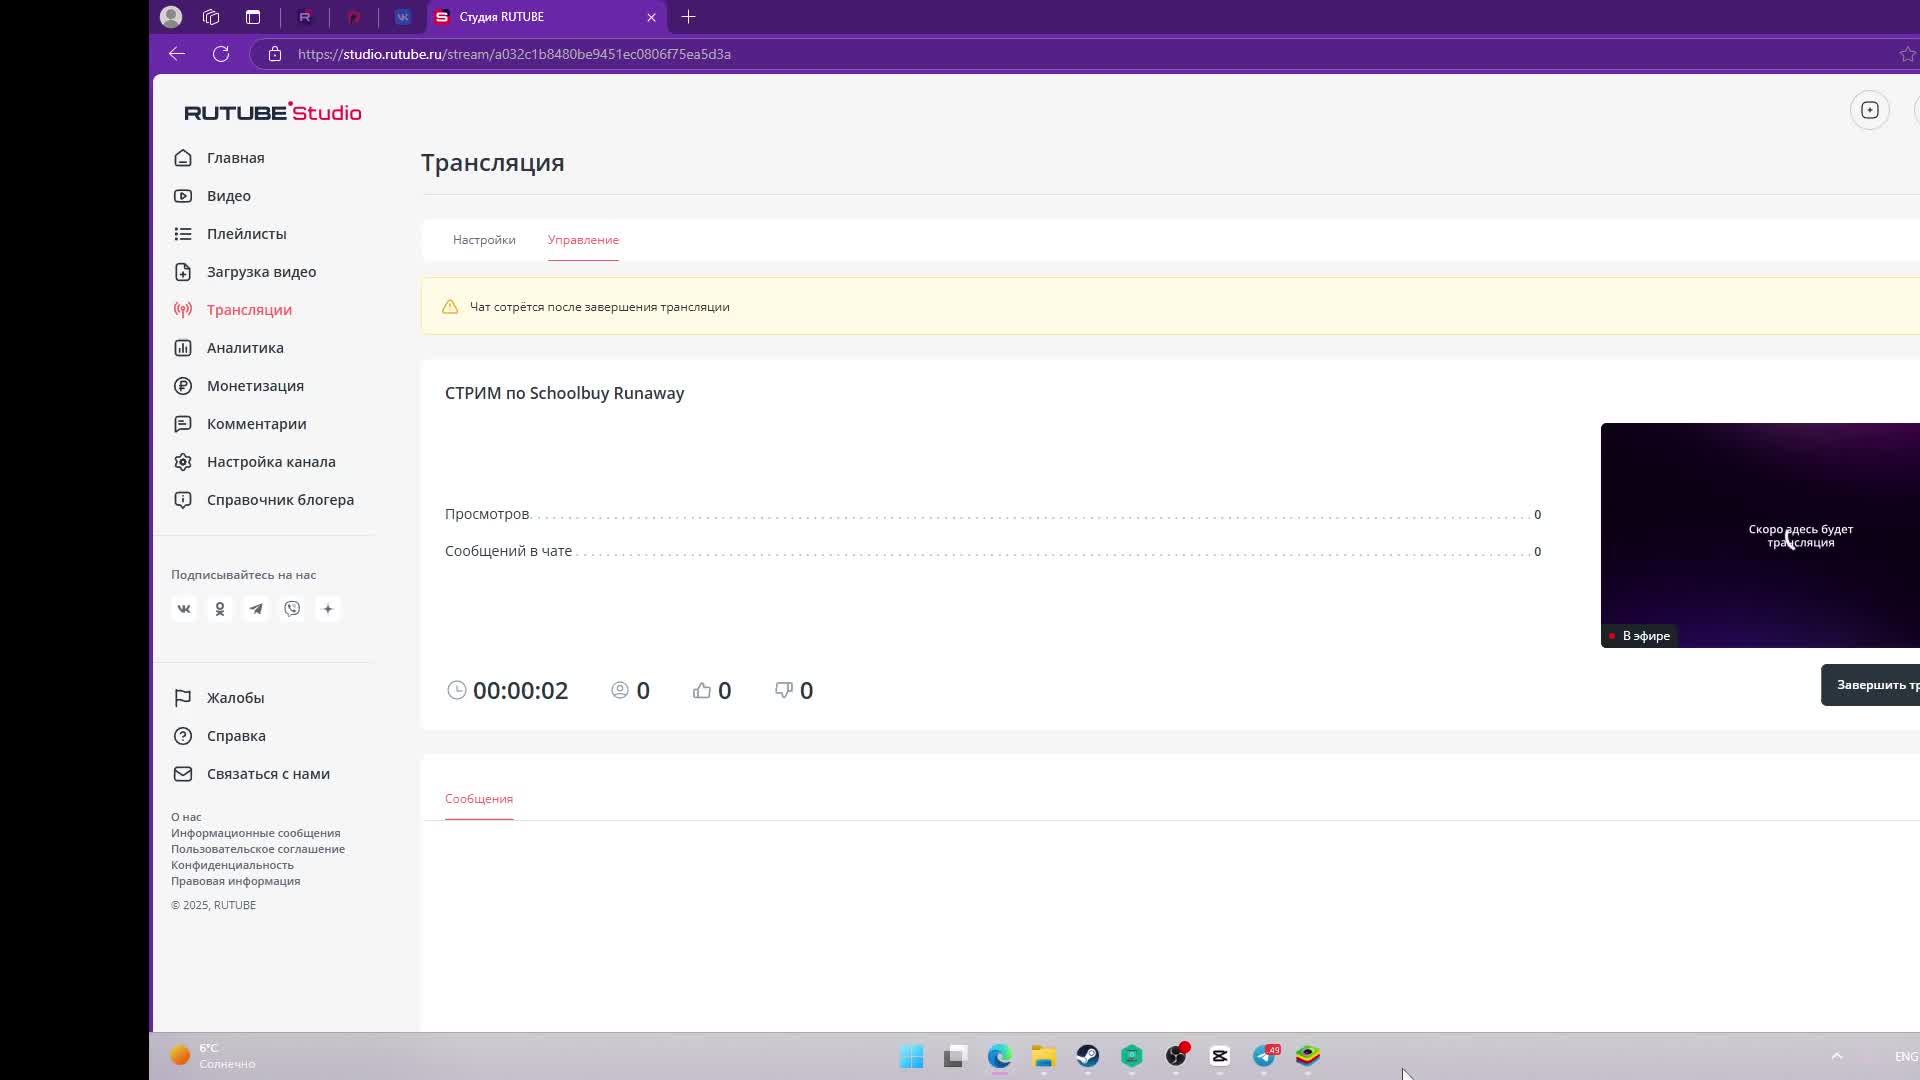Go to Монетизация section

pos(255,386)
